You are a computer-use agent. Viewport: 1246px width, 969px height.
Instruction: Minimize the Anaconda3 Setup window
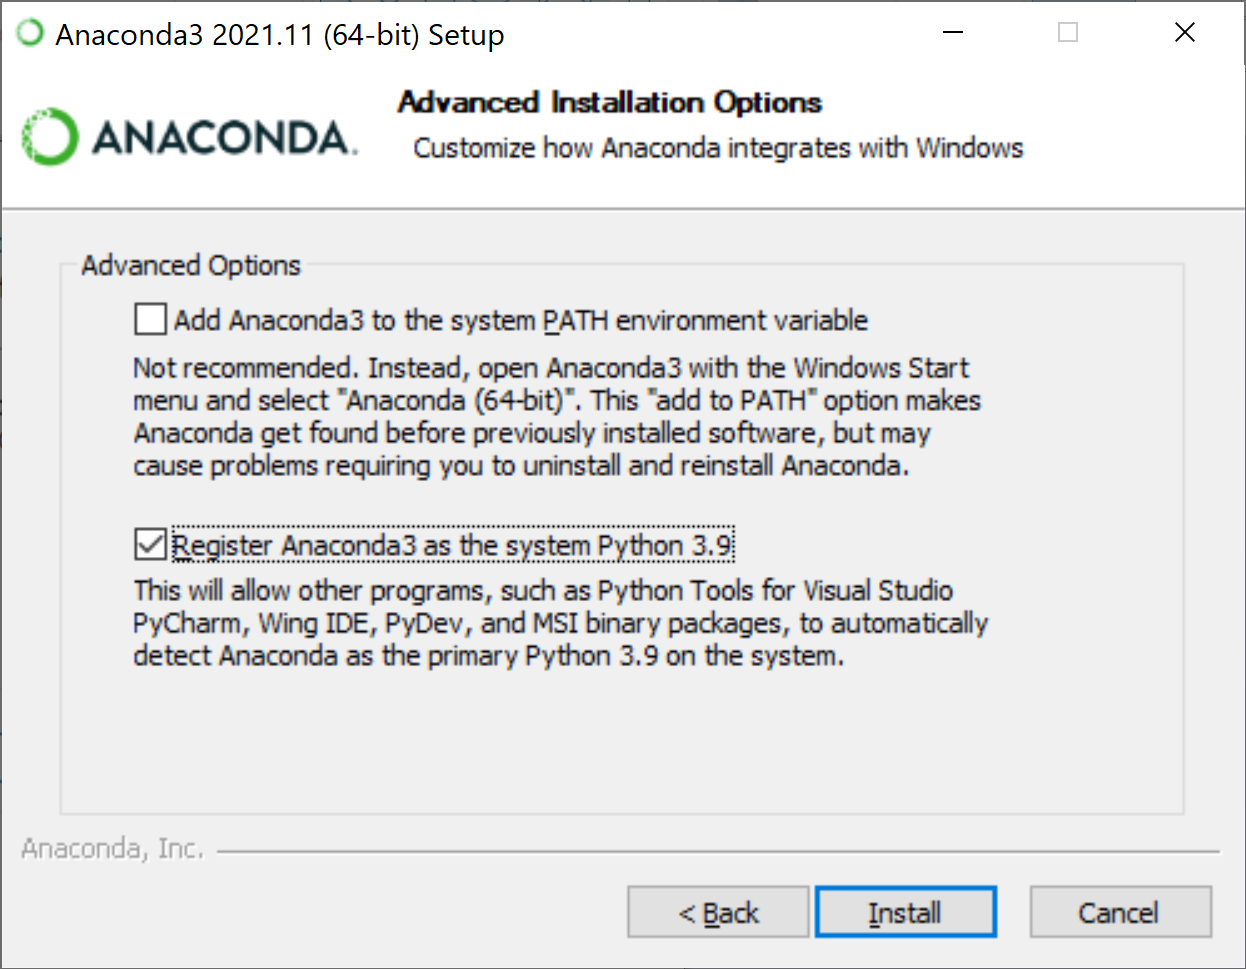point(953,33)
